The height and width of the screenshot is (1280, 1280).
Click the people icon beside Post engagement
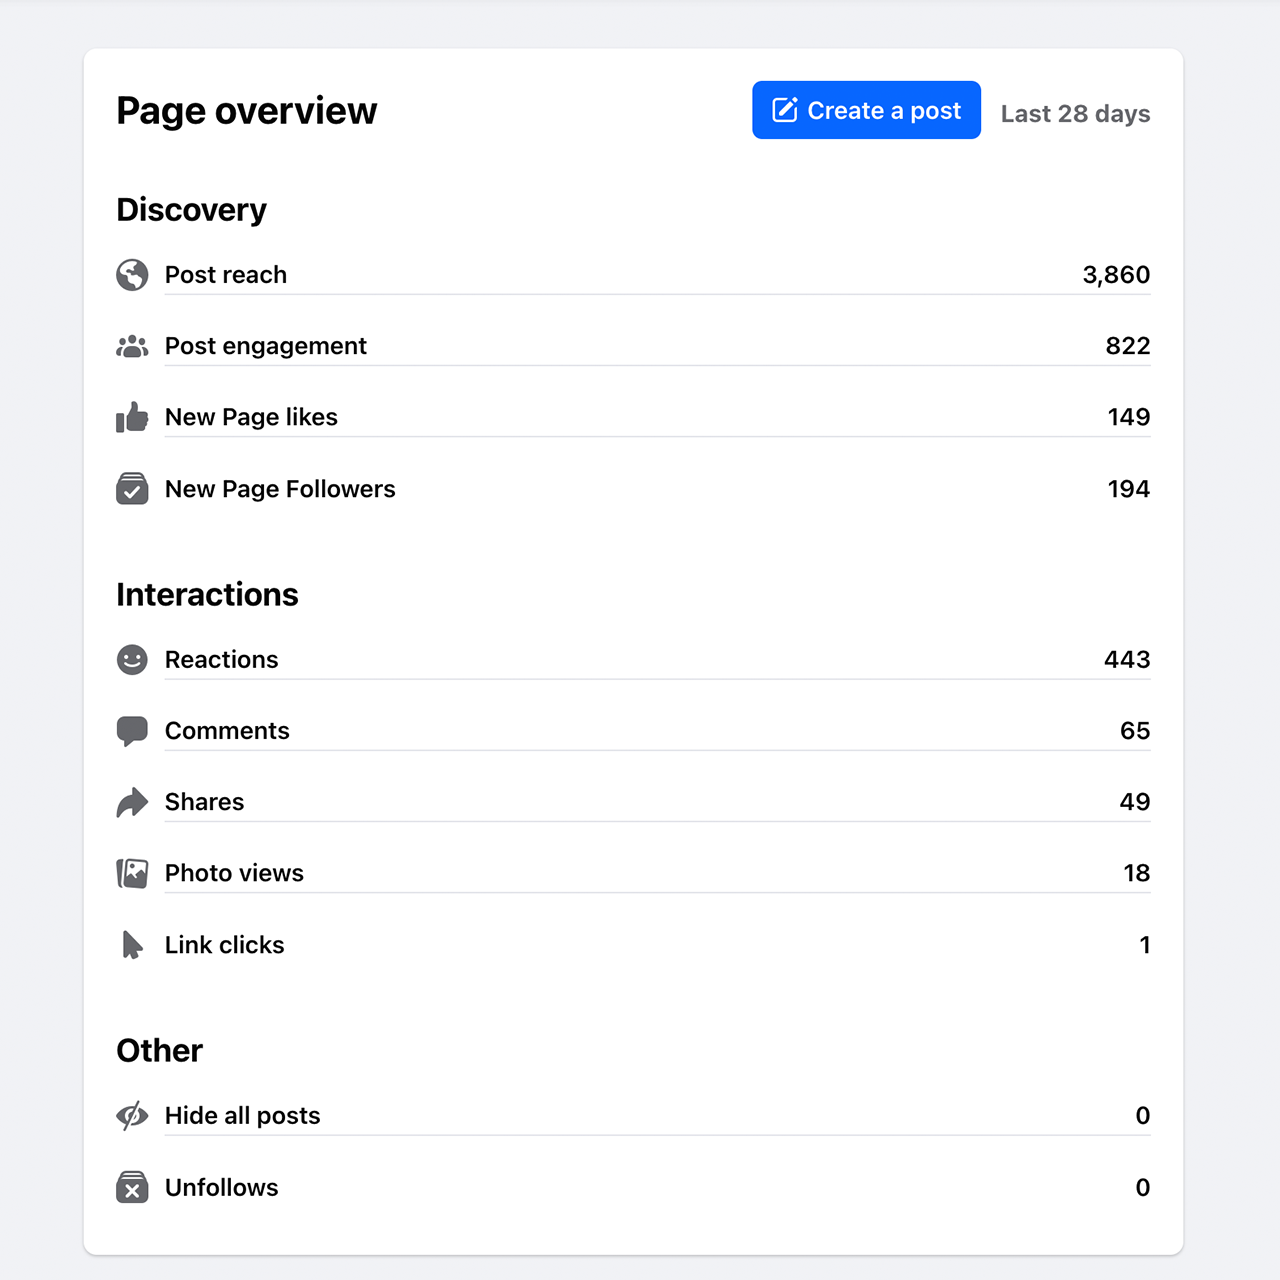click(x=132, y=346)
